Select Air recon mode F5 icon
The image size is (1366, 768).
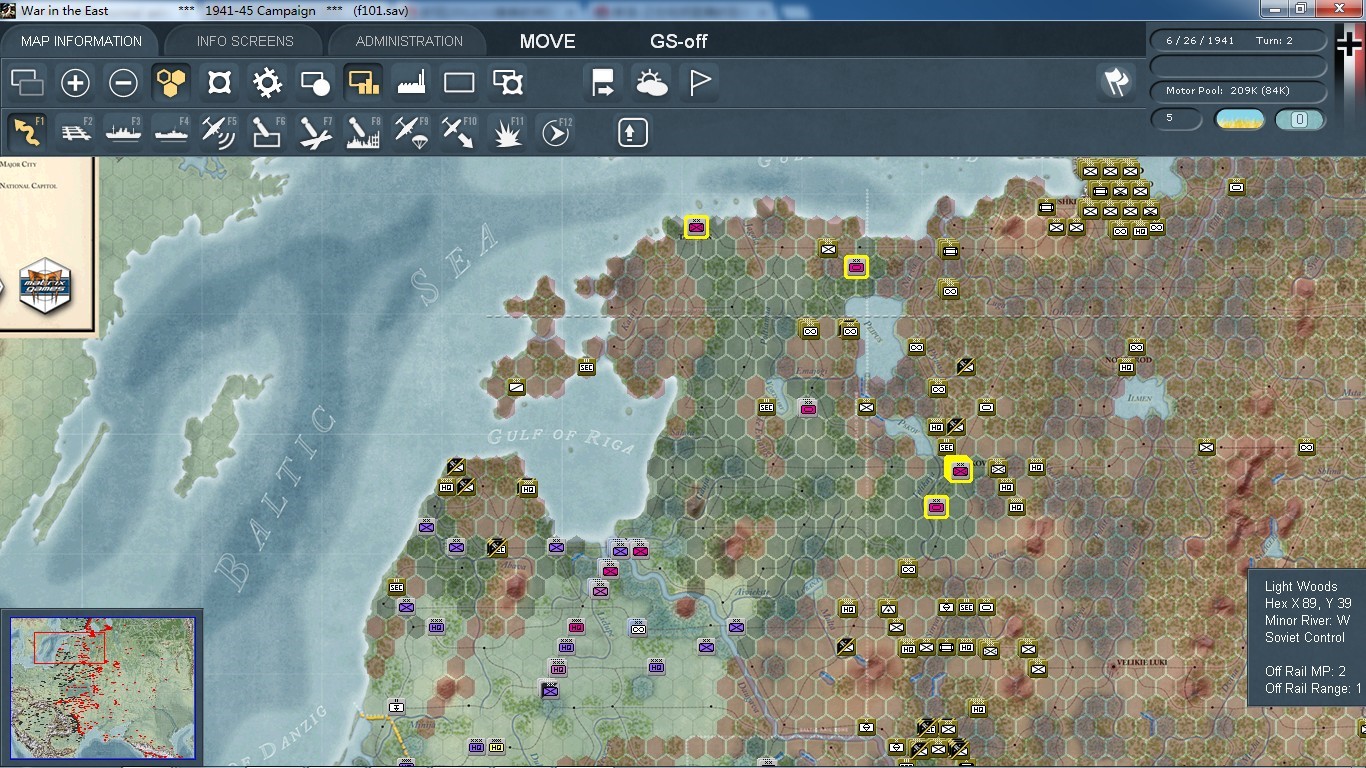[x=220, y=132]
